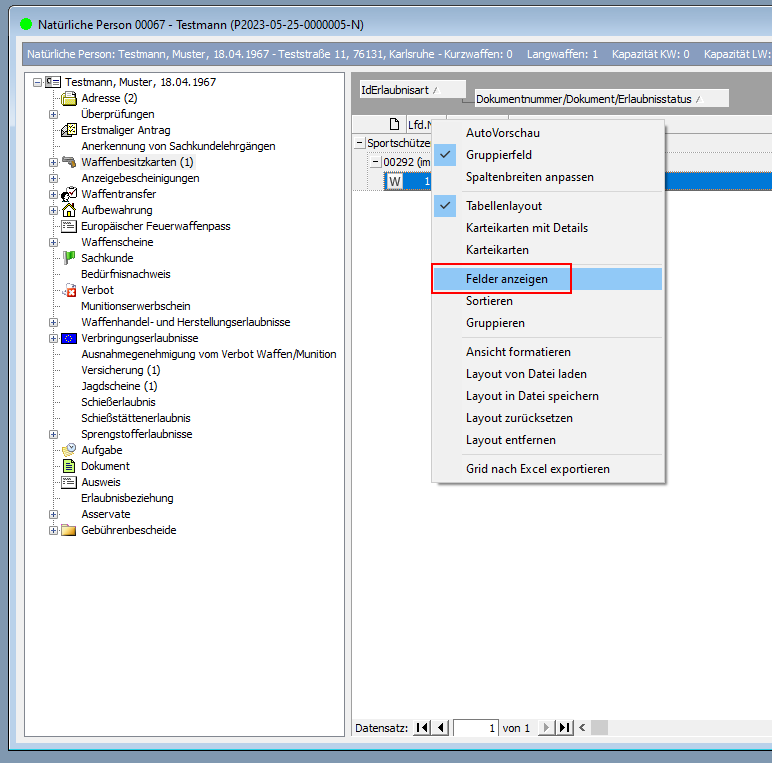Image resolution: width=772 pixels, height=763 pixels.
Task: Go to the first record button
Action: tap(422, 728)
